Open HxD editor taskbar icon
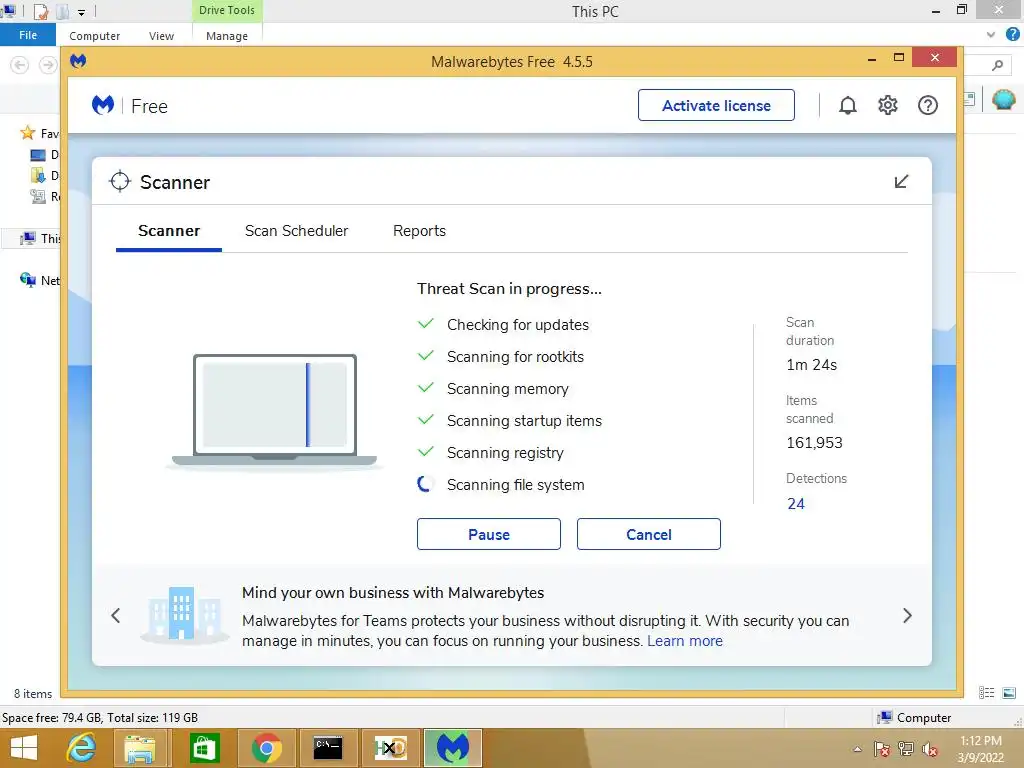The height and width of the screenshot is (768, 1024). point(391,748)
